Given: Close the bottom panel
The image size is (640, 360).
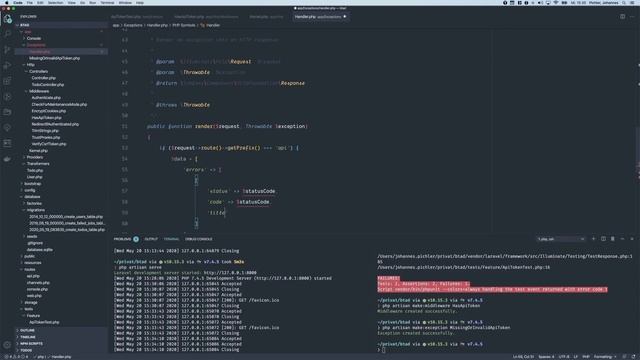Looking at the screenshot, I should (632, 239).
